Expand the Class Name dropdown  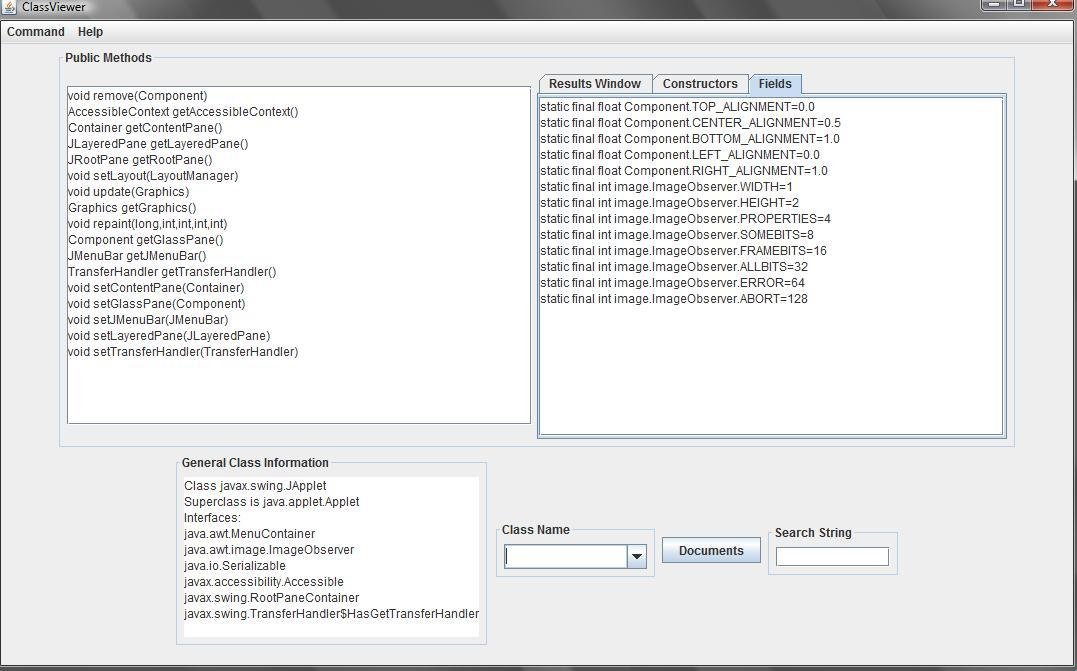tap(637, 556)
